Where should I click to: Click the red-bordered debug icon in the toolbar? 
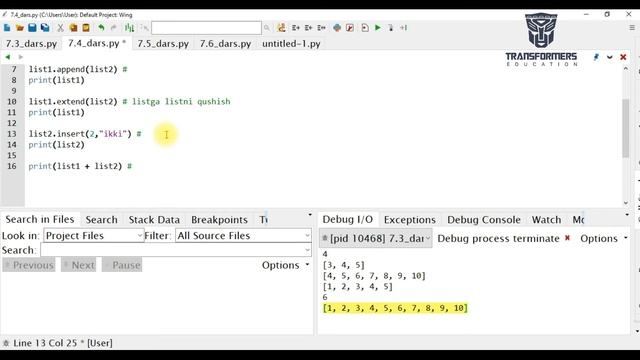[350, 28]
